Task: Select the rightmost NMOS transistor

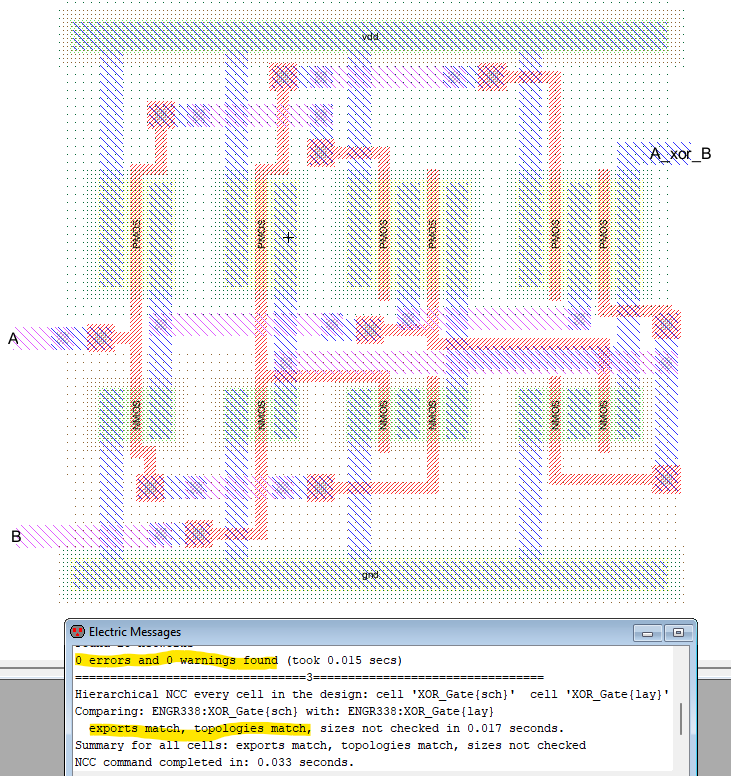Action: click(603, 414)
